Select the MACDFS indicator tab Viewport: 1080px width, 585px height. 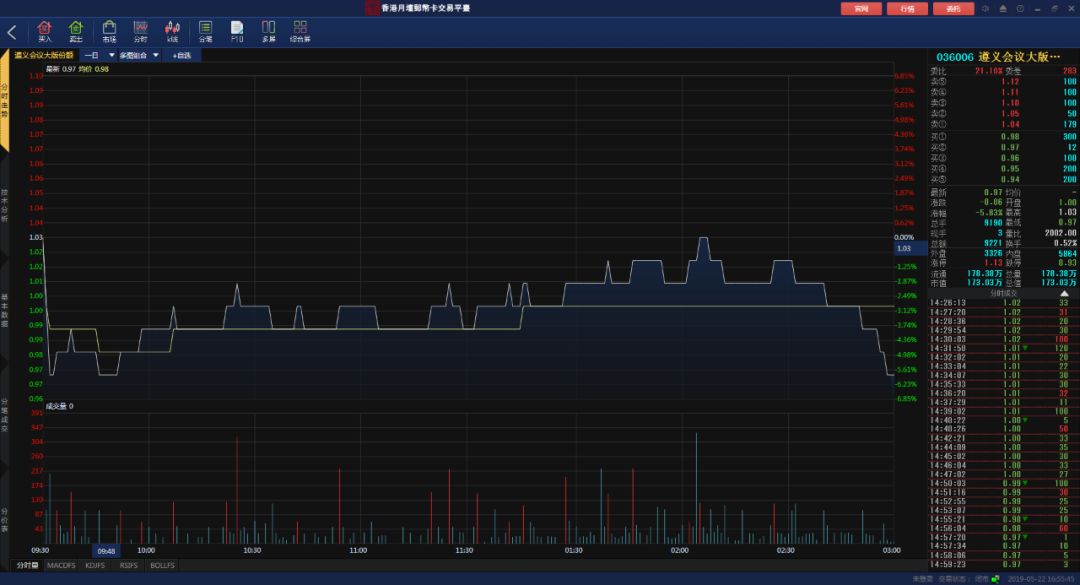(61, 565)
